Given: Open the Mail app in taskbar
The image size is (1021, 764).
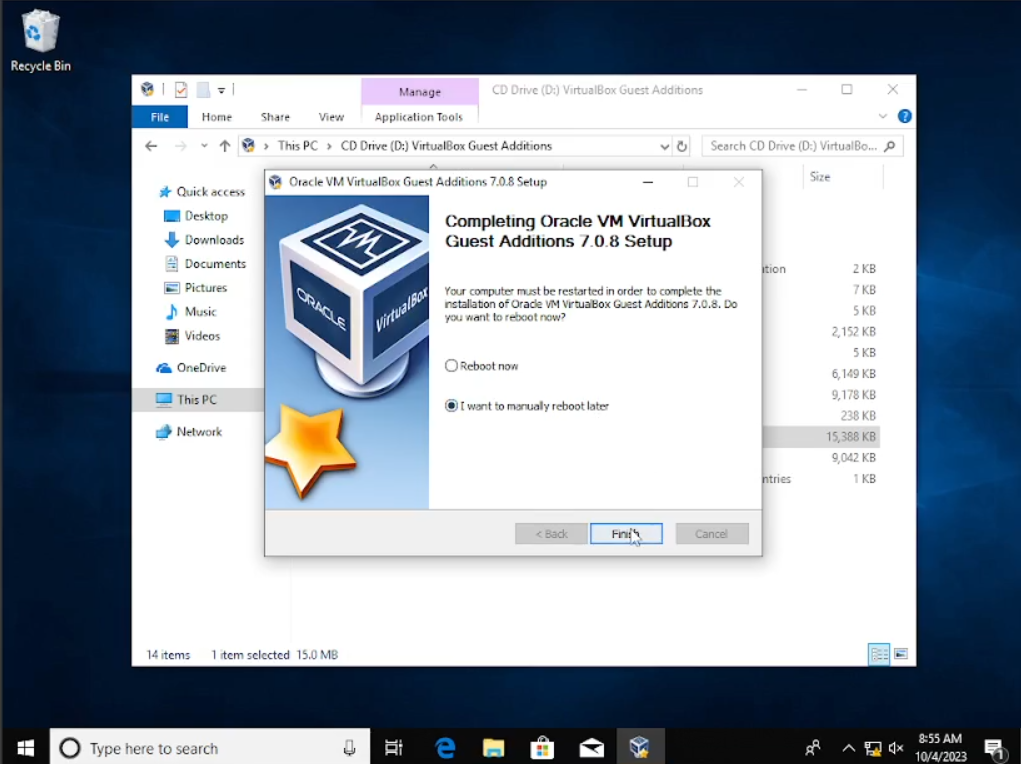Looking at the screenshot, I should 591,747.
